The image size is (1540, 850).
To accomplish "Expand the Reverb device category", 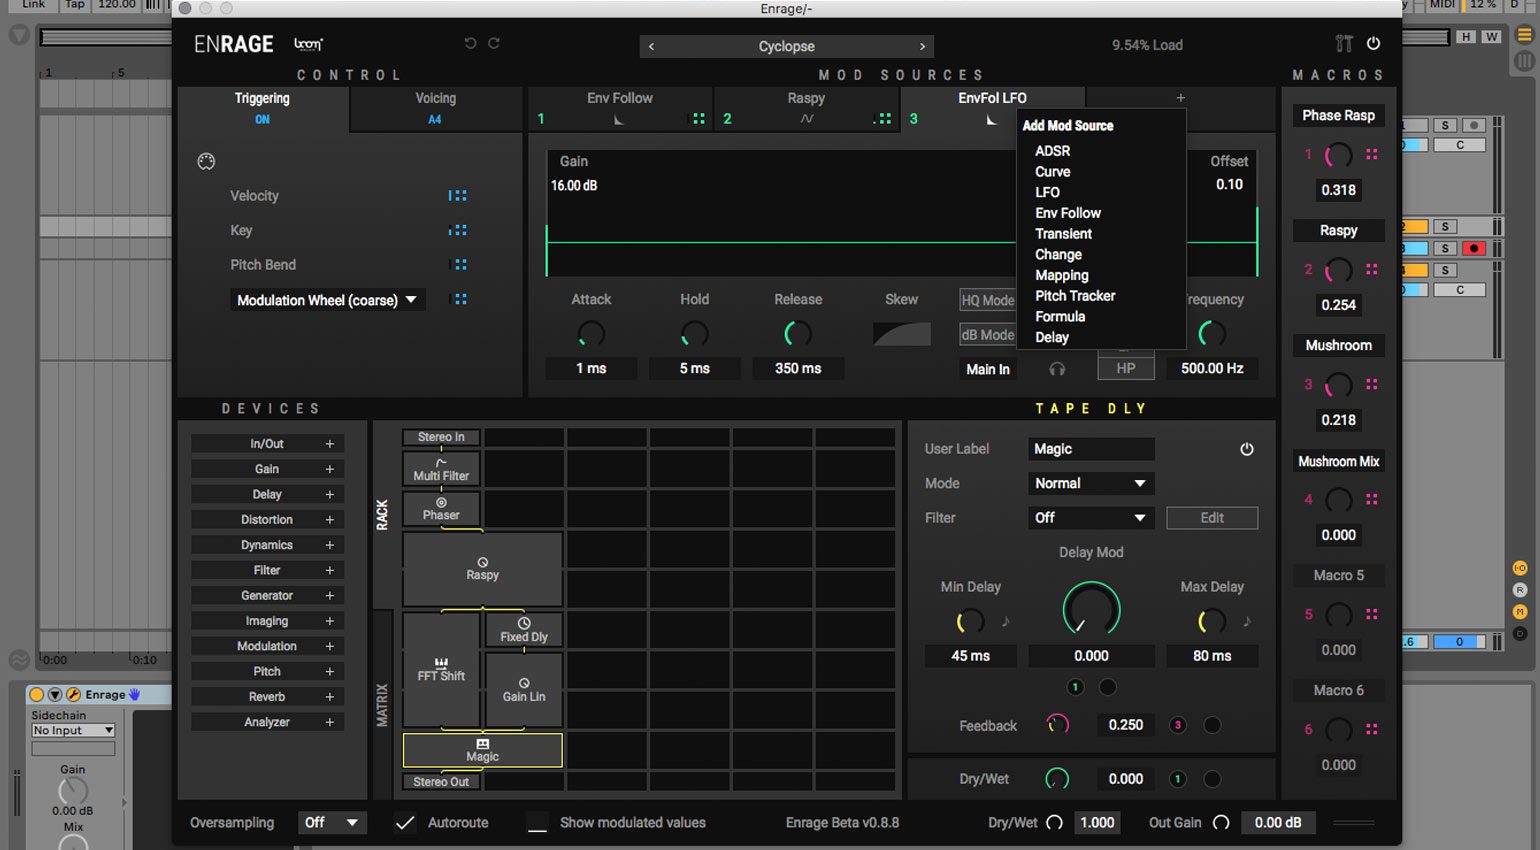I will (267, 697).
